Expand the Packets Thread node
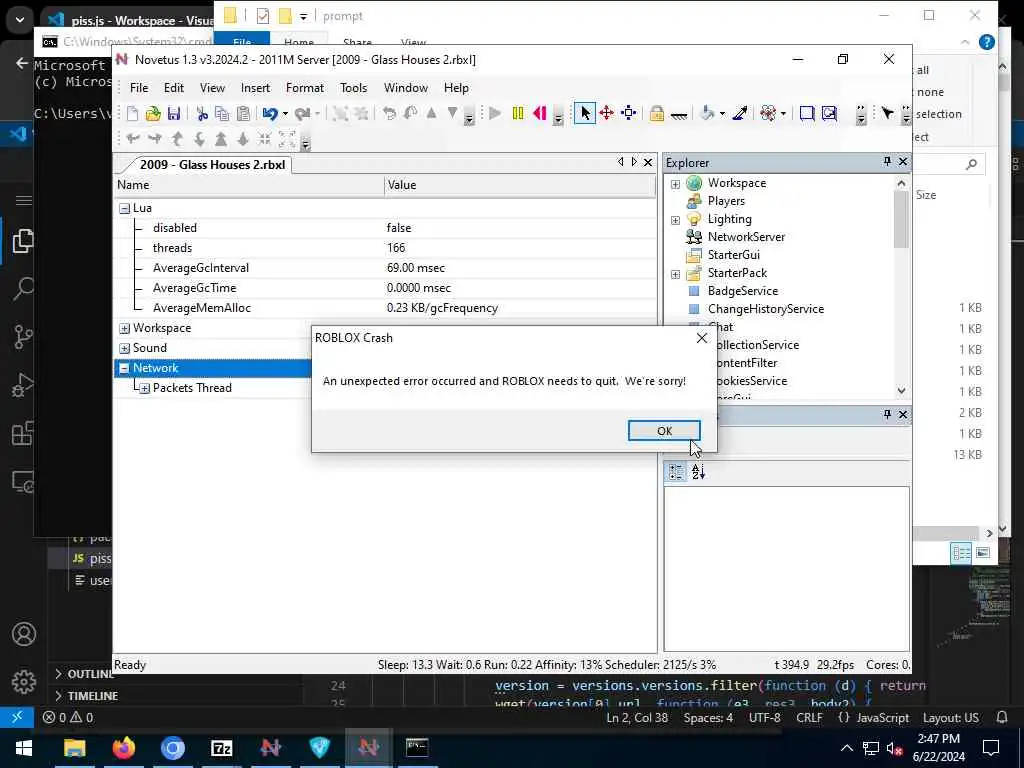 click(x=144, y=389)
